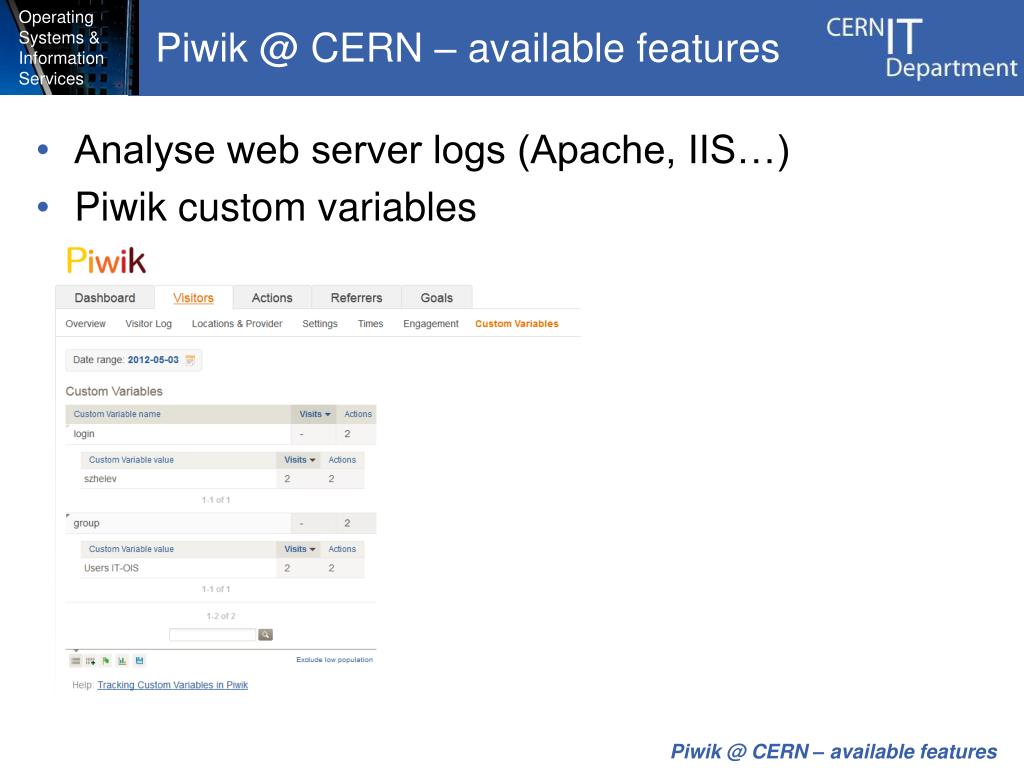Select goals table flag icon

coord(106,661)
